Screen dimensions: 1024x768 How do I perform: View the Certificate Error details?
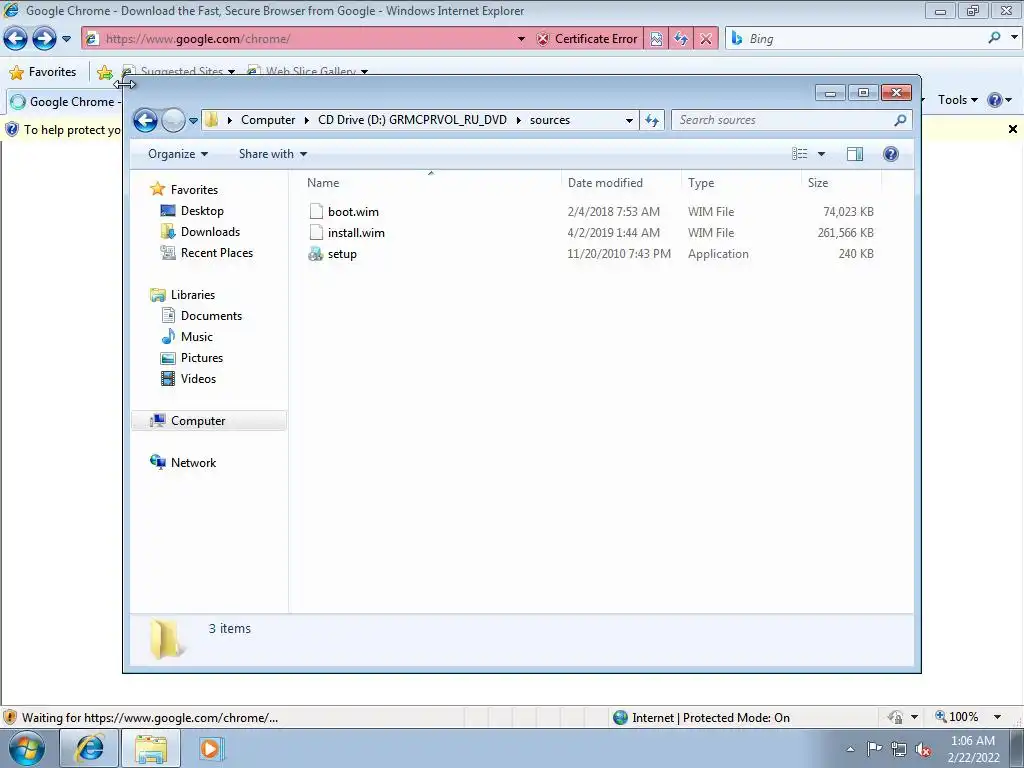[587, 39]
